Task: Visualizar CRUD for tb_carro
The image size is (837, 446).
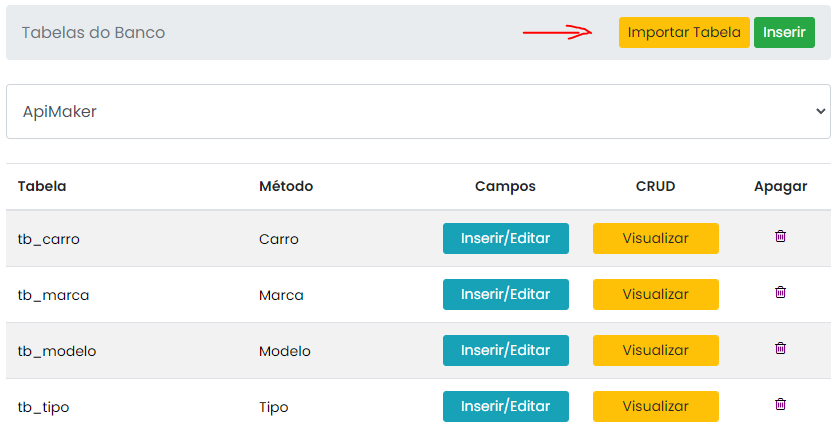Action: [655, 239]
